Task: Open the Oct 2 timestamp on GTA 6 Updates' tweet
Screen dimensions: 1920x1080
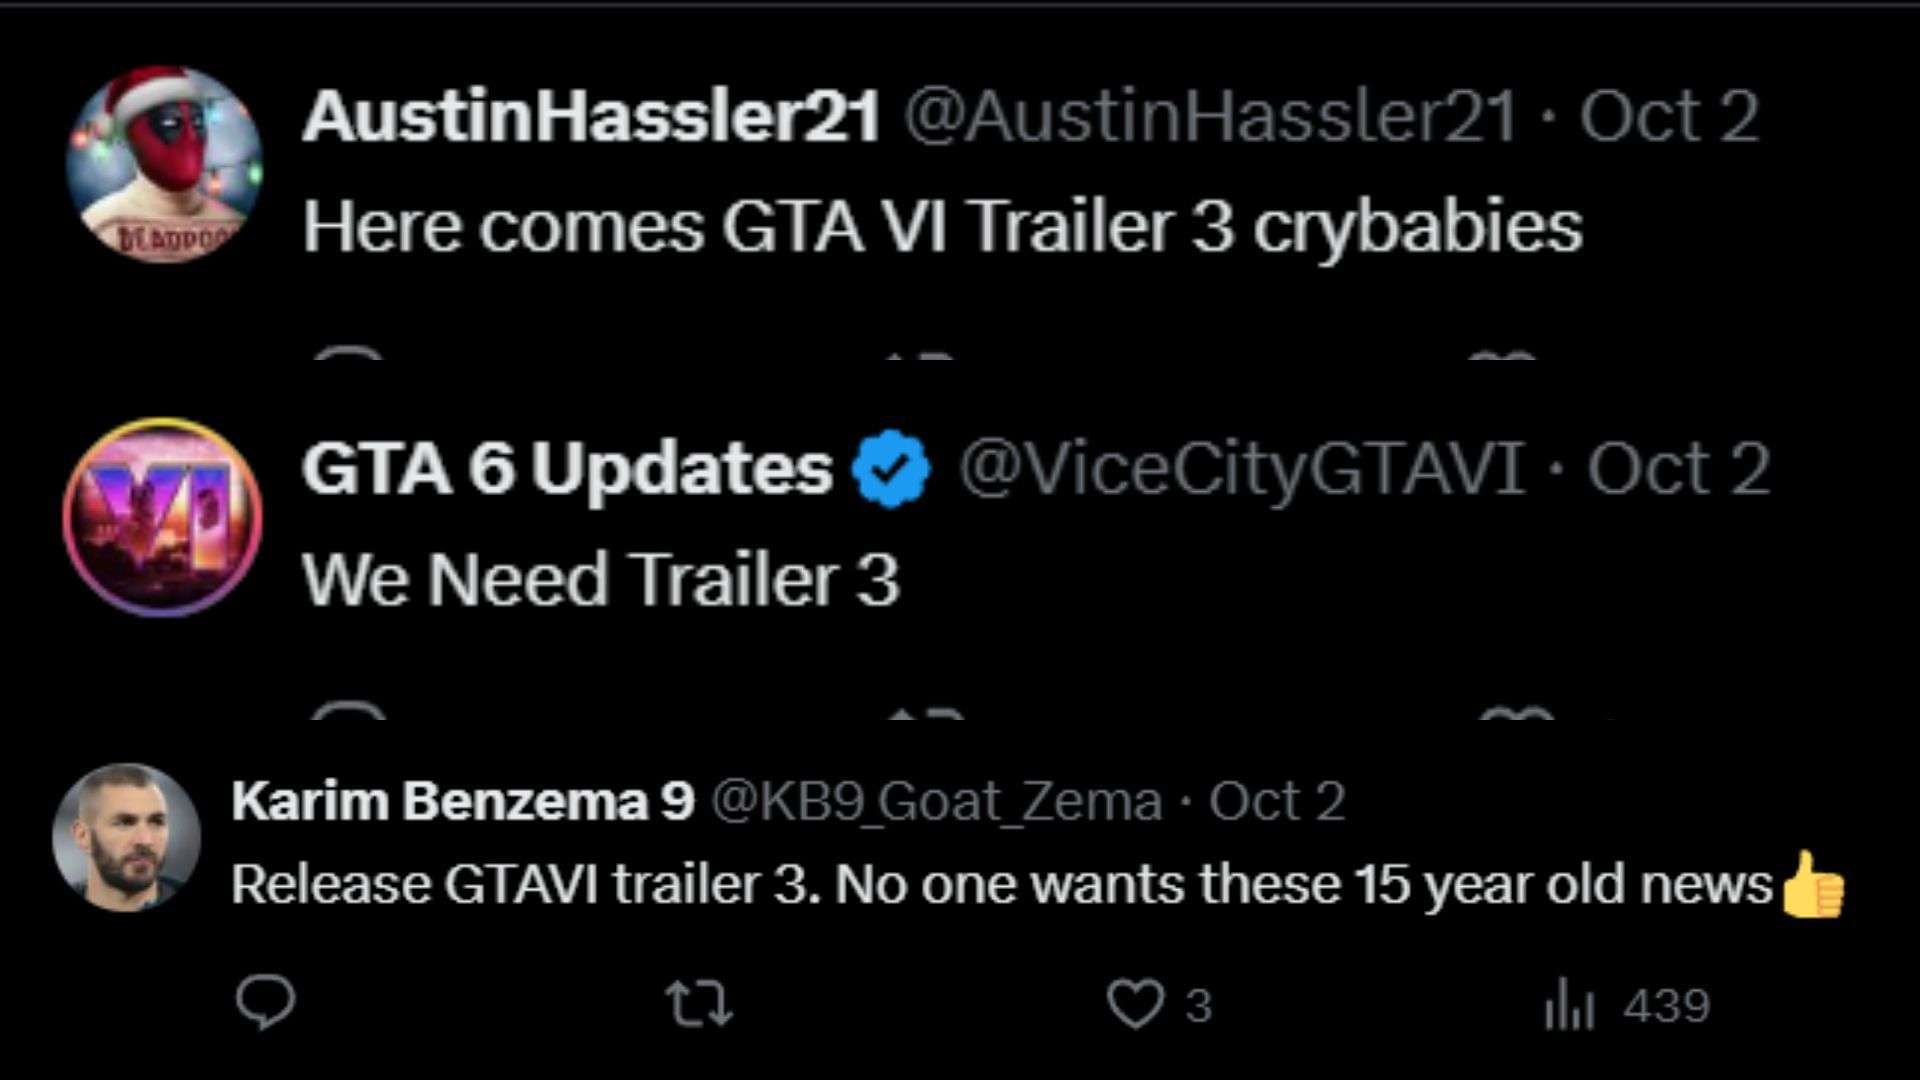Action: (1679, 469)
